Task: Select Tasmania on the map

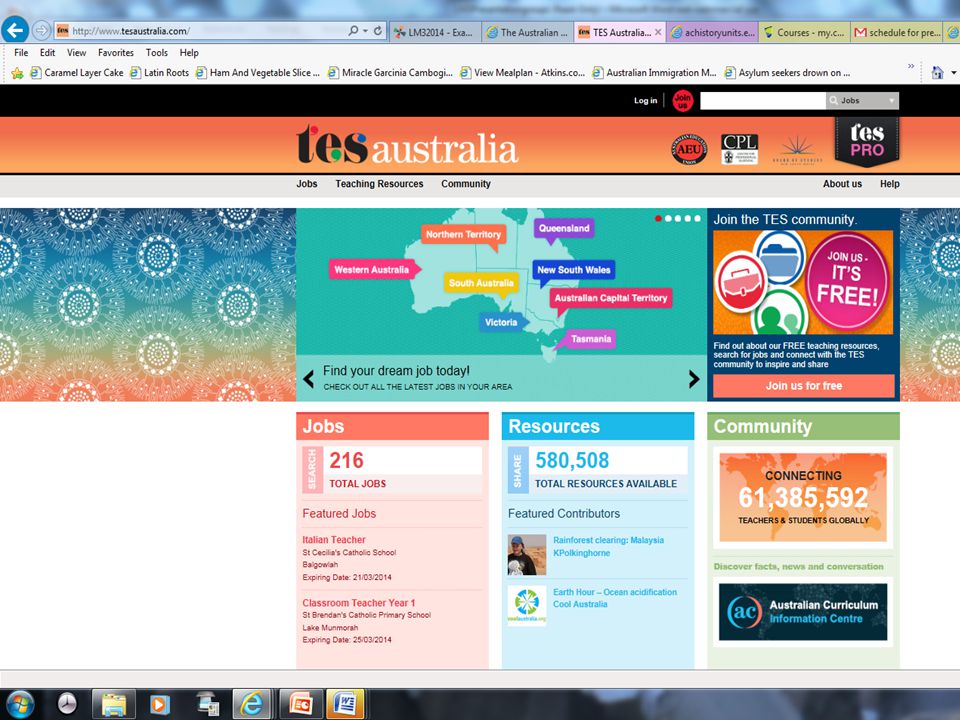Action: (x=591, y=339)
